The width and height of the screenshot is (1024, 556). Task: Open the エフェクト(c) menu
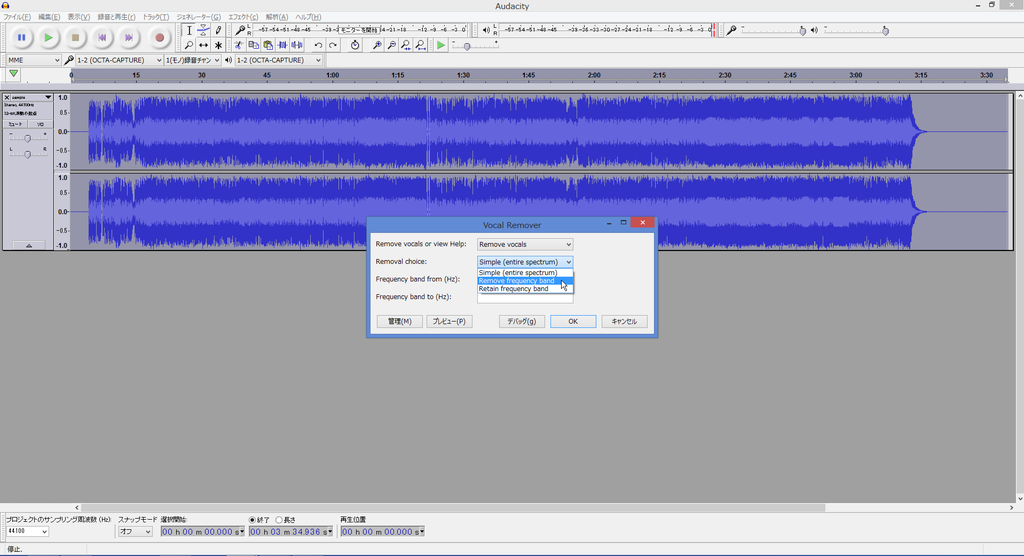click(243, 17)
